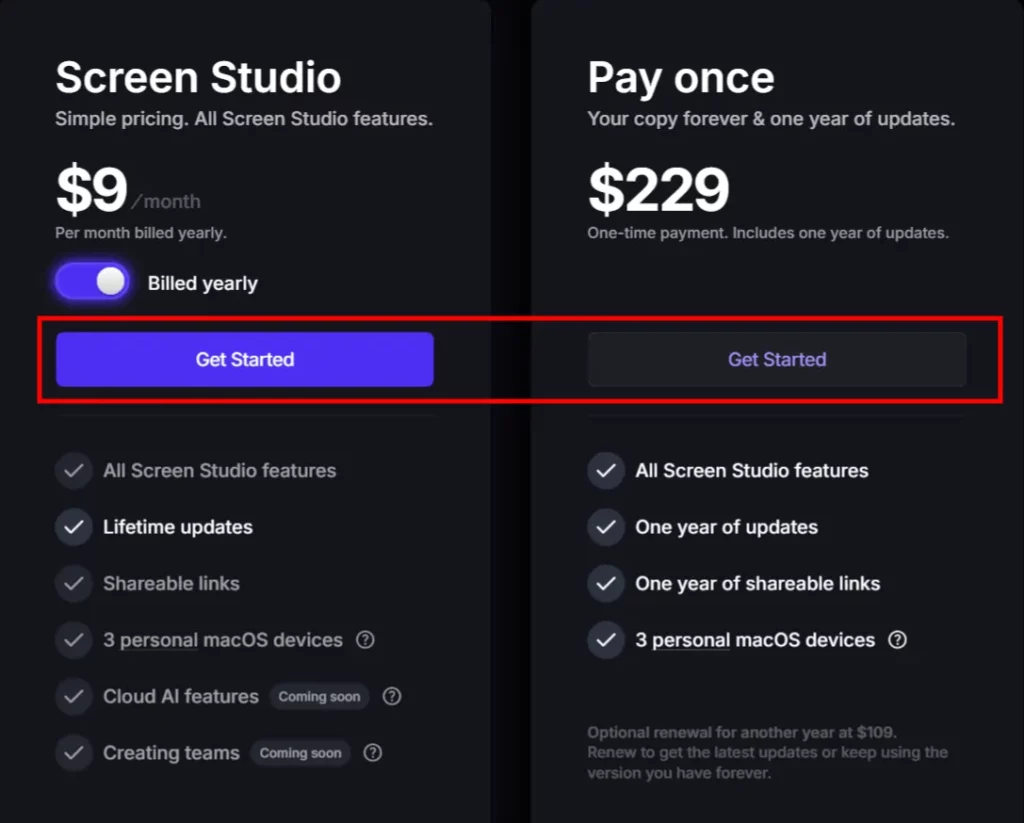Screen dimensions: 1024x823
Task: Select the Pay once plan heading
Action: 680,77
